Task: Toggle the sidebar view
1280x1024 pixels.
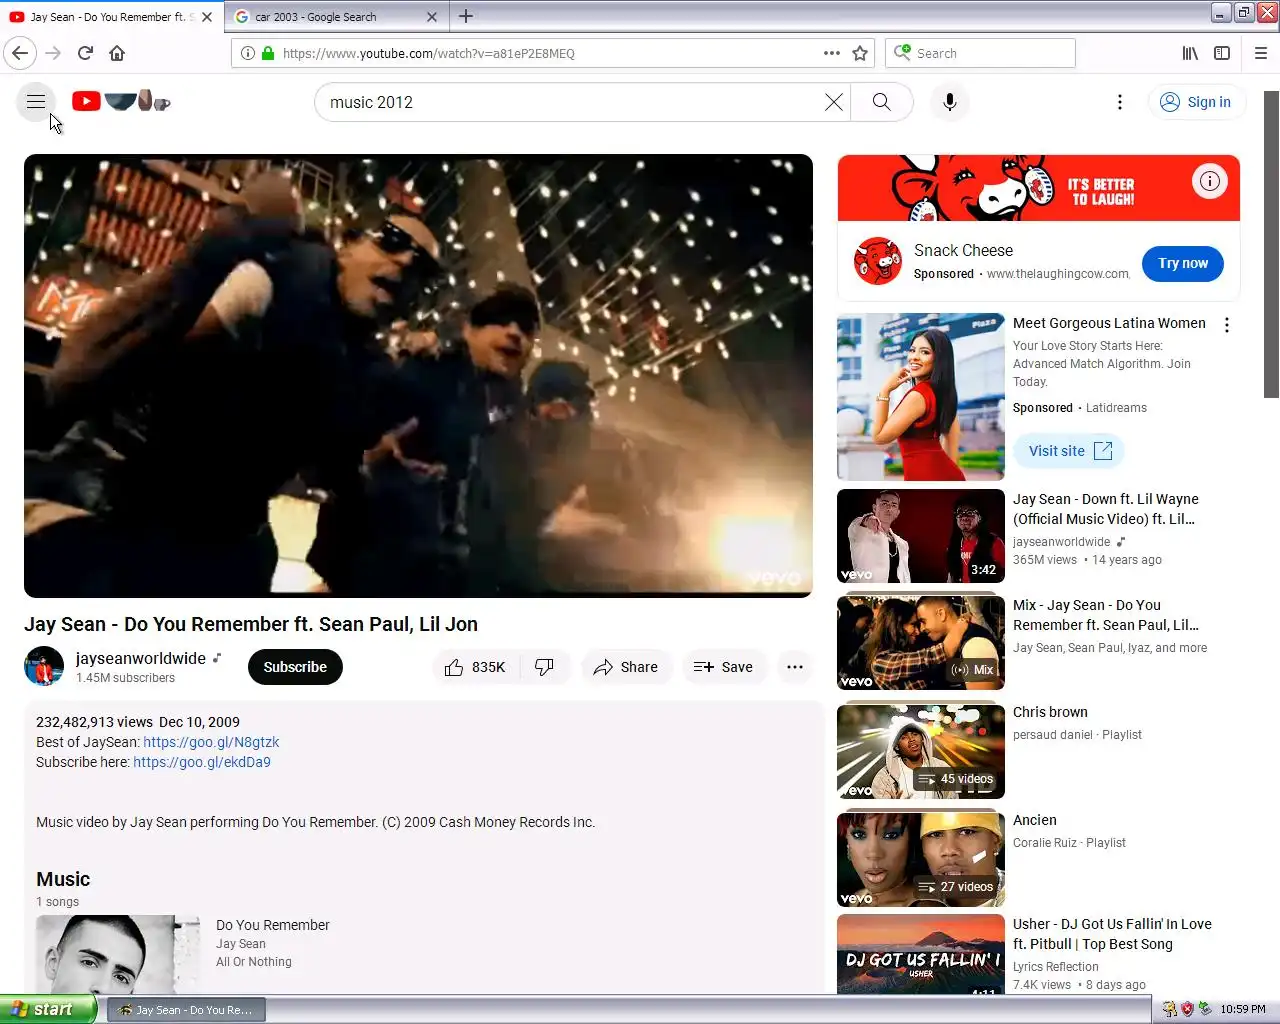Action: coord(1222,53)
